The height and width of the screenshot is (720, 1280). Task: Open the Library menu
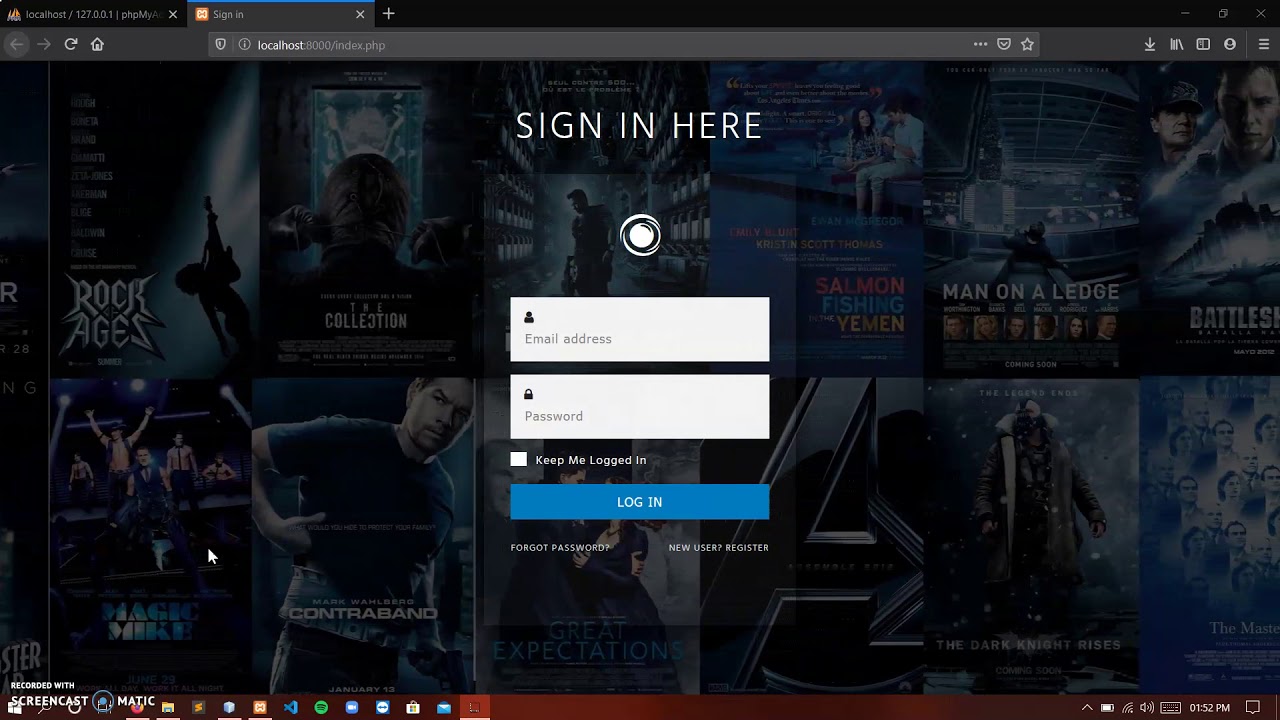point(1177,44)
